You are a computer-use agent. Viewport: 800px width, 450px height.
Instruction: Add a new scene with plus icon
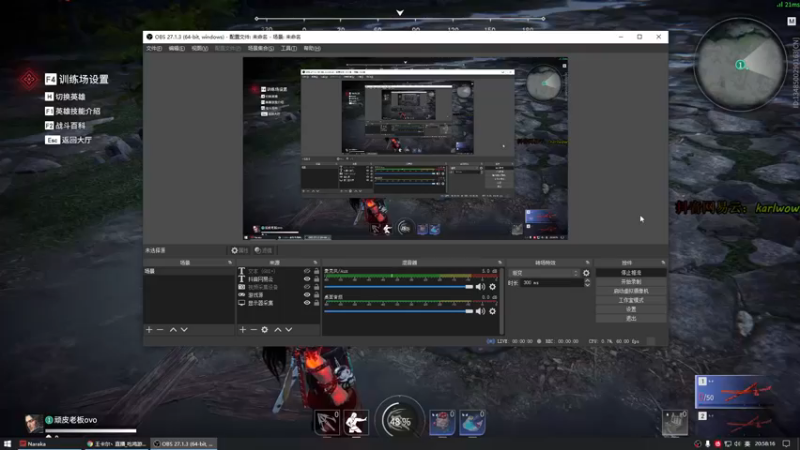pos(149,330)
